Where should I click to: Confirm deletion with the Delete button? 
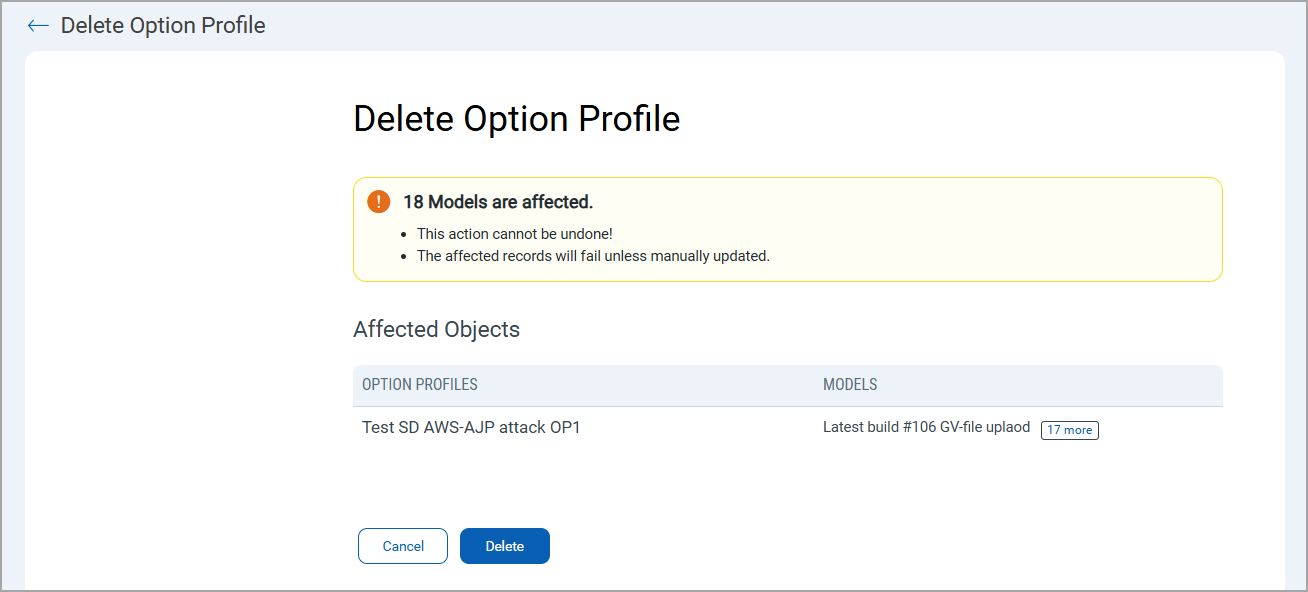click(504, 545)
